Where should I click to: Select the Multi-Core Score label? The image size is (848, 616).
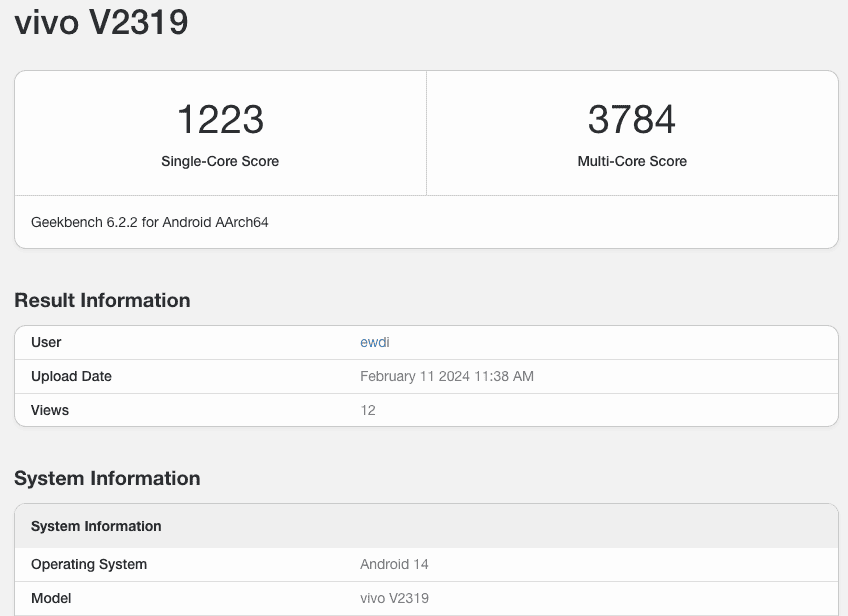(x=632, y=161)
